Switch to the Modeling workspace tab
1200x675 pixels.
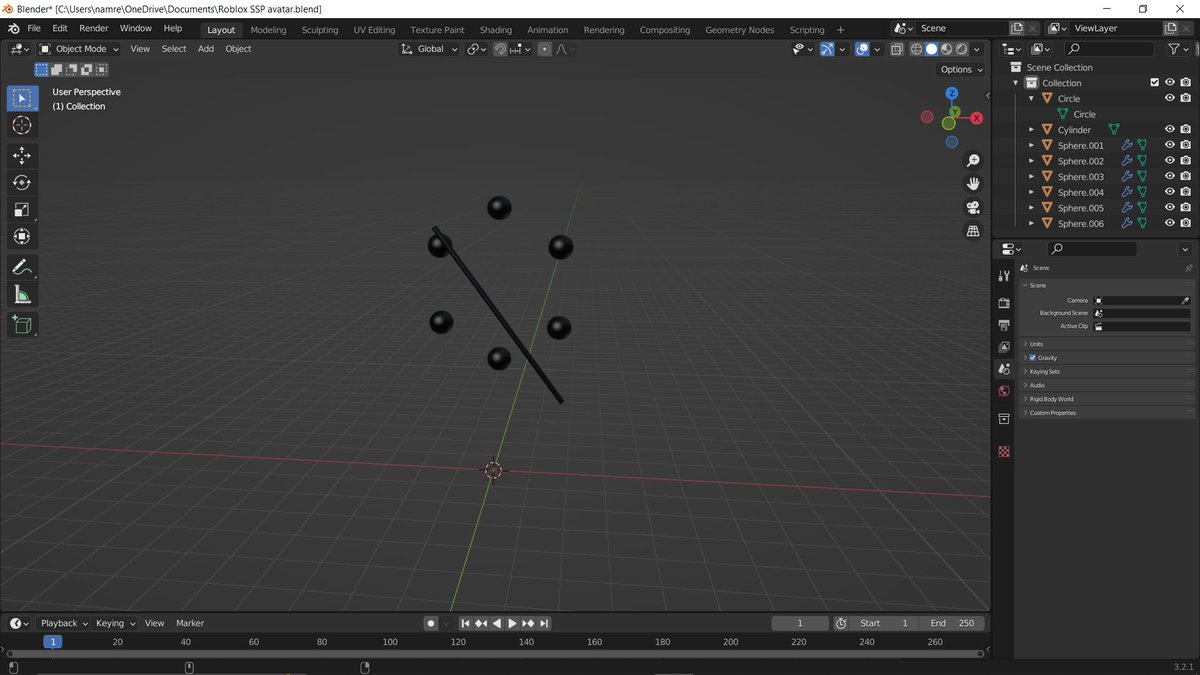point(268,30)
